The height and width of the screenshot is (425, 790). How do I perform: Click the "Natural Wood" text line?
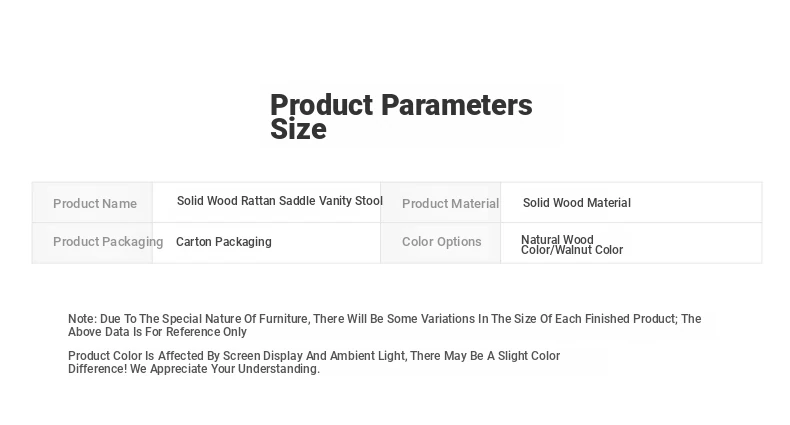[x=557, y=240]
